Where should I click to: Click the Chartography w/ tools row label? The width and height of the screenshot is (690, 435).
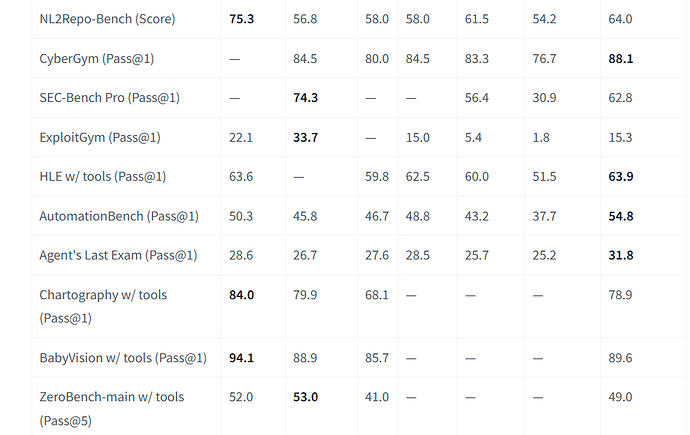[x=103, y=306]
